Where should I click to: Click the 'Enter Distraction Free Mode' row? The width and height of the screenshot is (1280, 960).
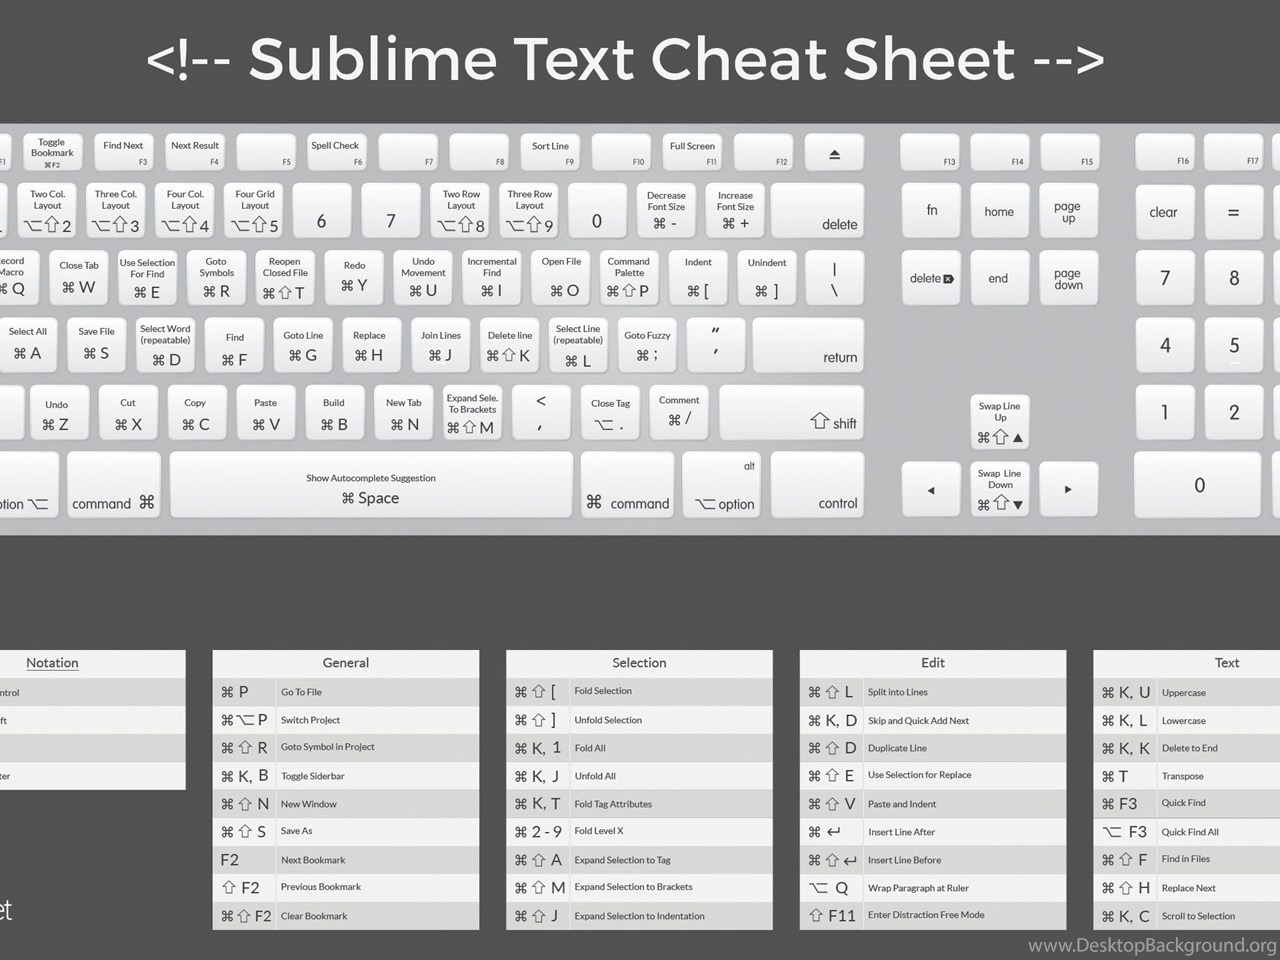click(933, 915)
